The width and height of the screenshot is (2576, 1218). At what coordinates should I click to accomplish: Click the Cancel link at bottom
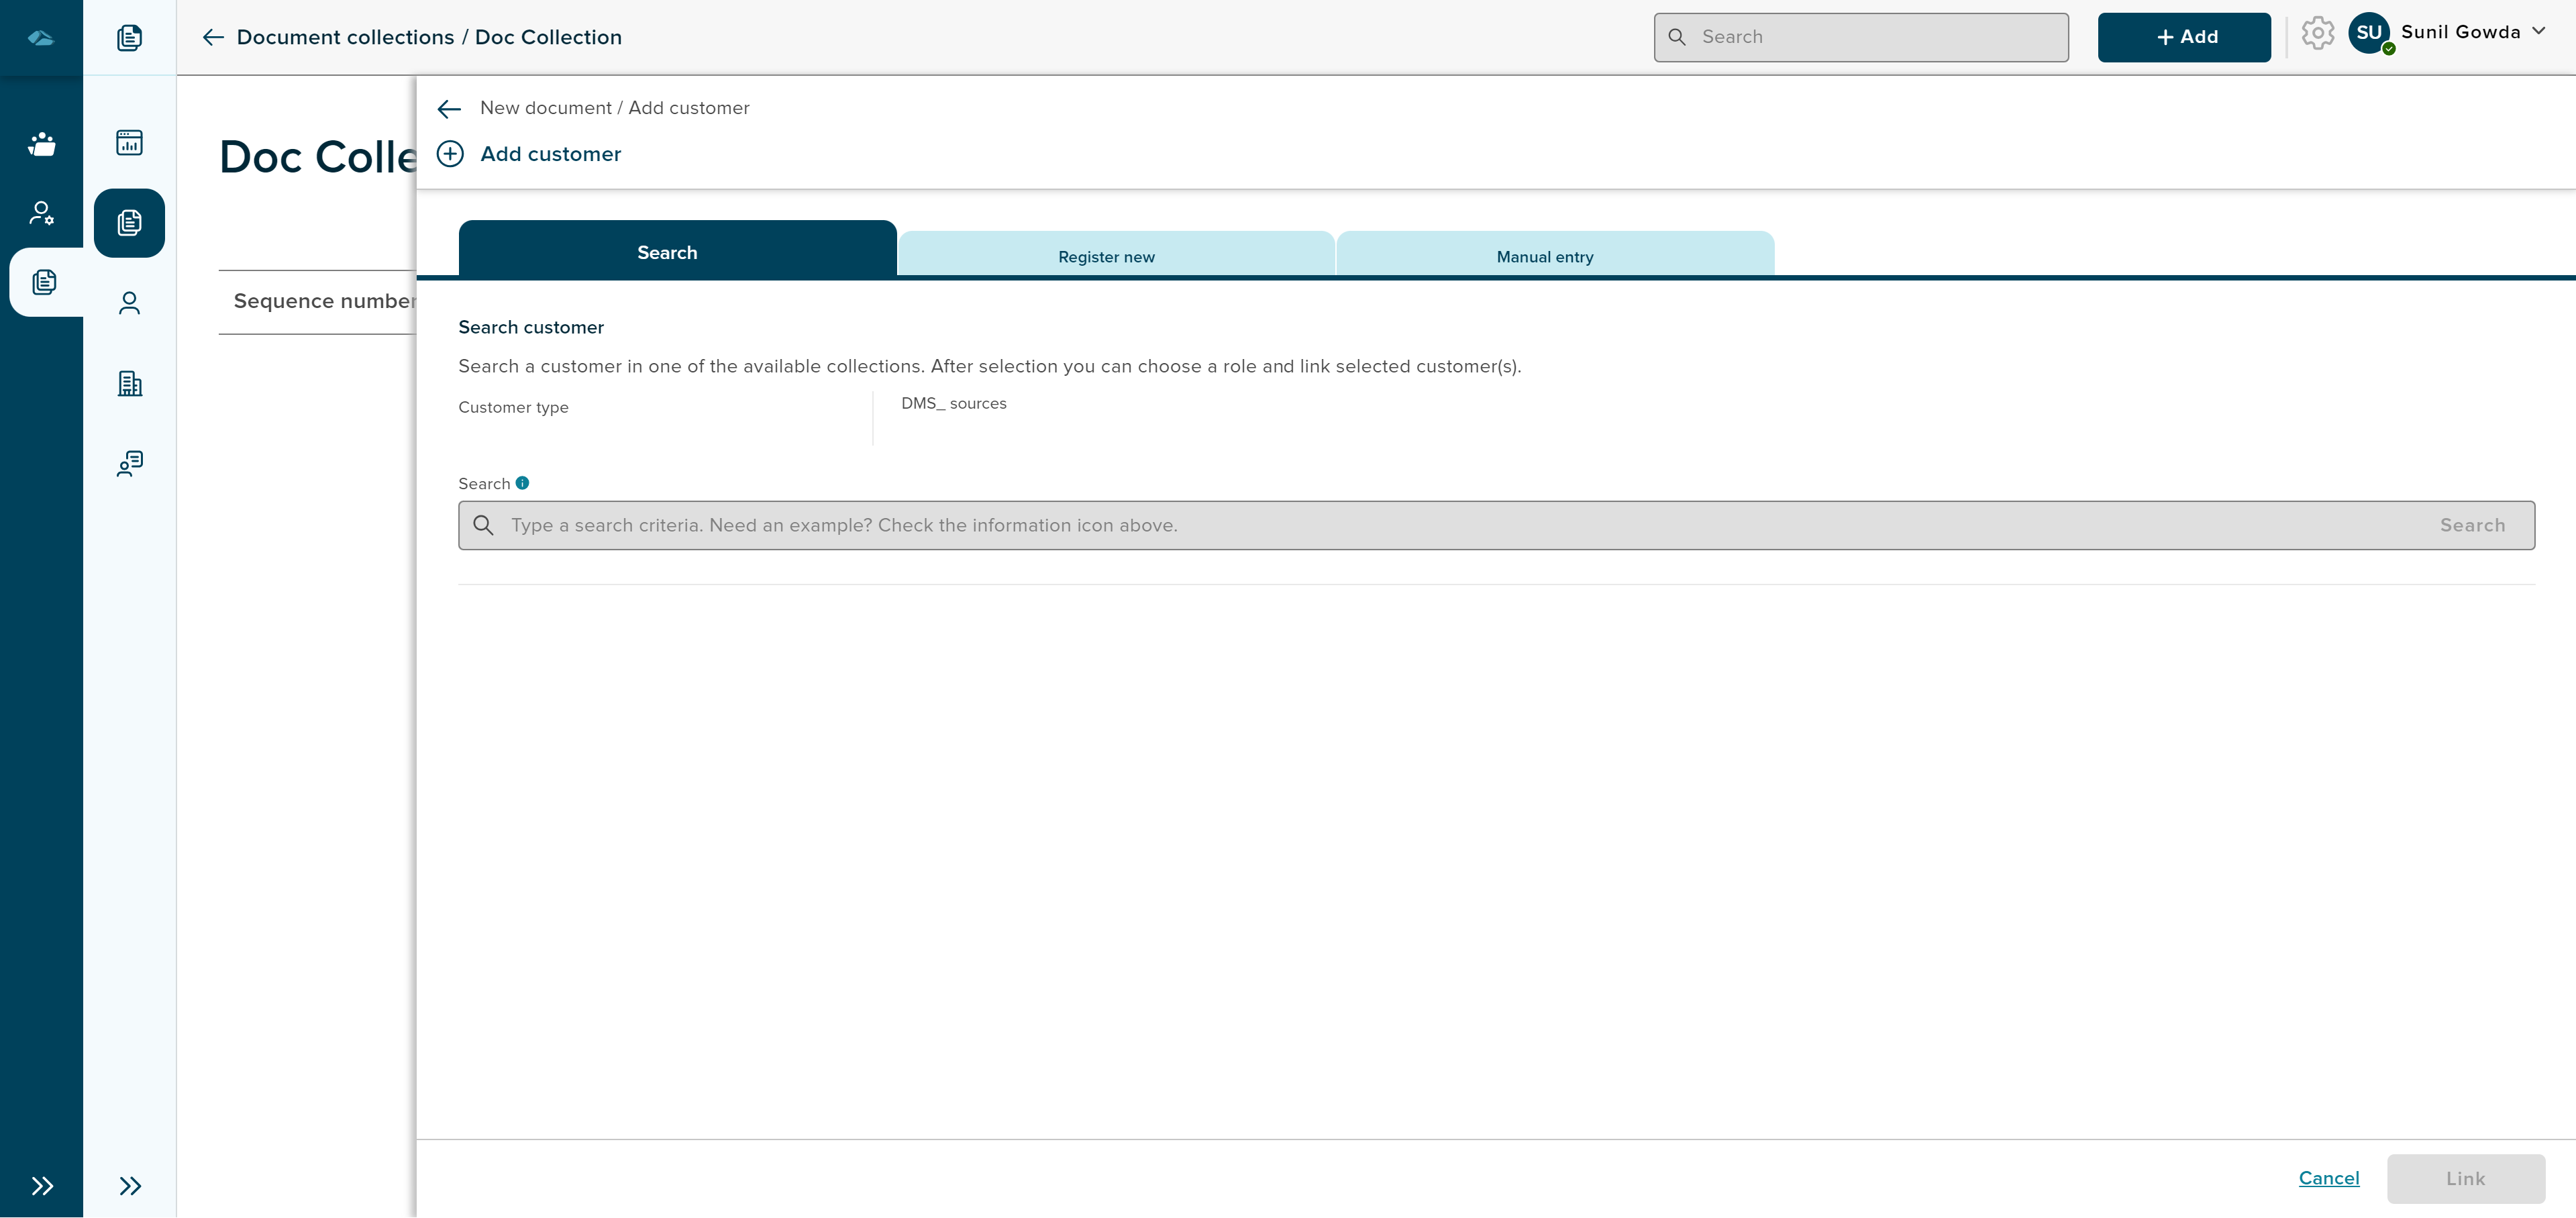pos(2330,1178)
